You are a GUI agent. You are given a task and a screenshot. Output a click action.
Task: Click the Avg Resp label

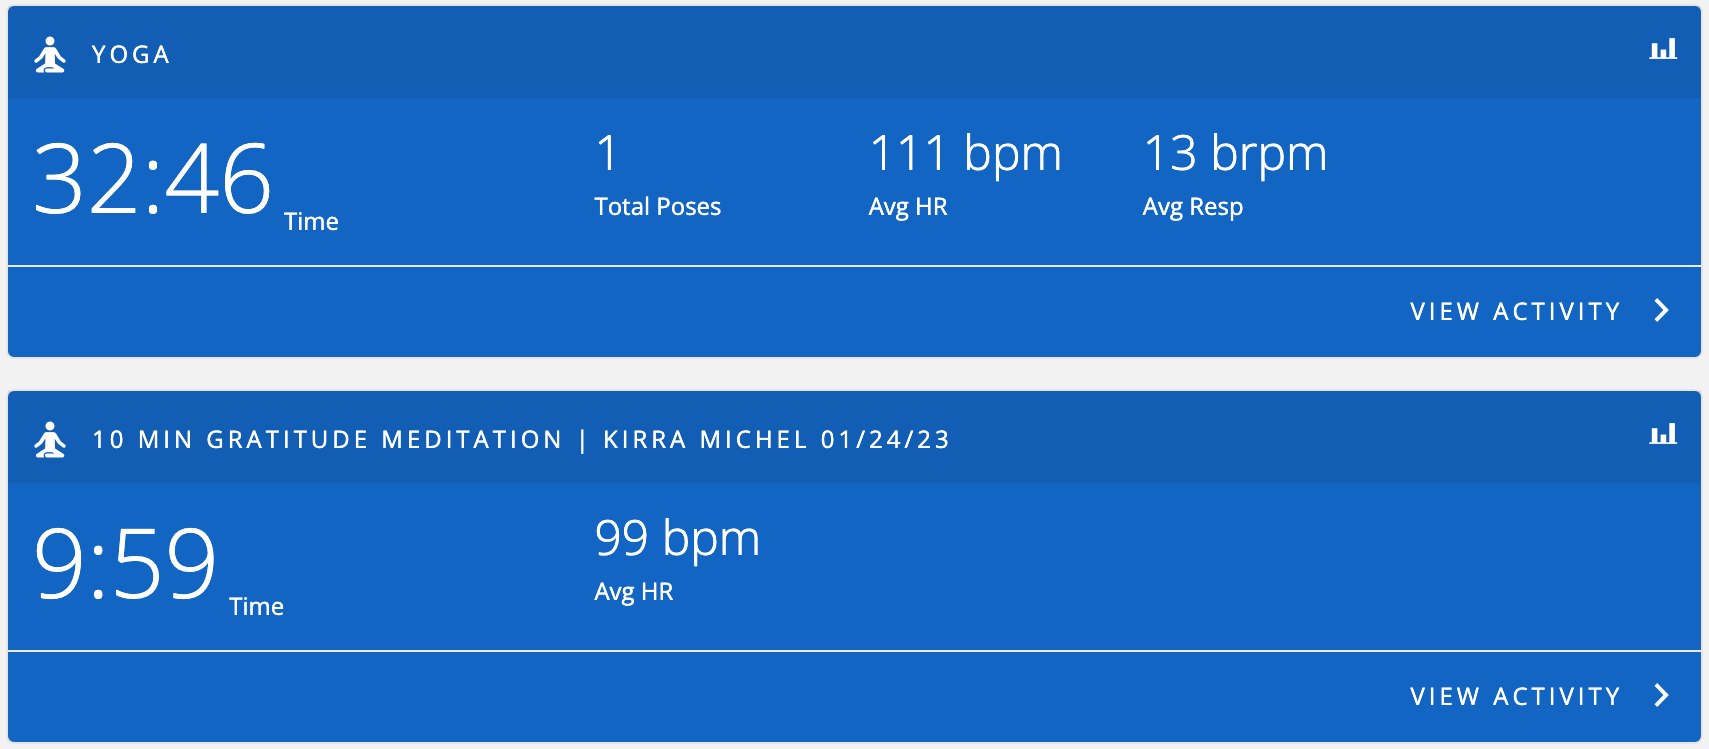click(x=1193, y=208)
